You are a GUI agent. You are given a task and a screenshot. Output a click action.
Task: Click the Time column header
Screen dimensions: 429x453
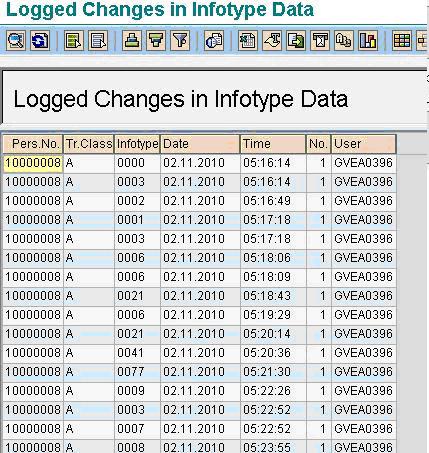[x=273, y=144]
